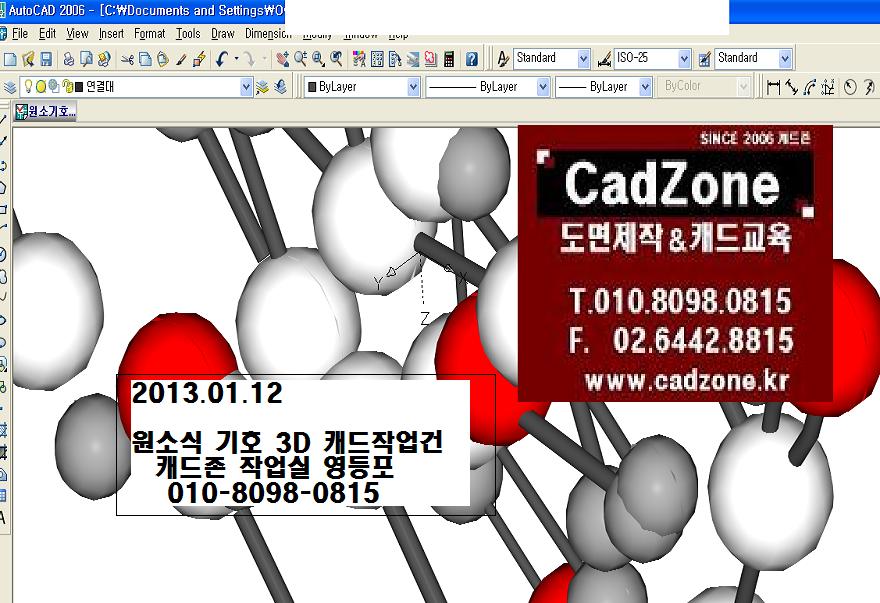Open the Tool Palettes window icon

pyautogui.click(x=395, y=59)
